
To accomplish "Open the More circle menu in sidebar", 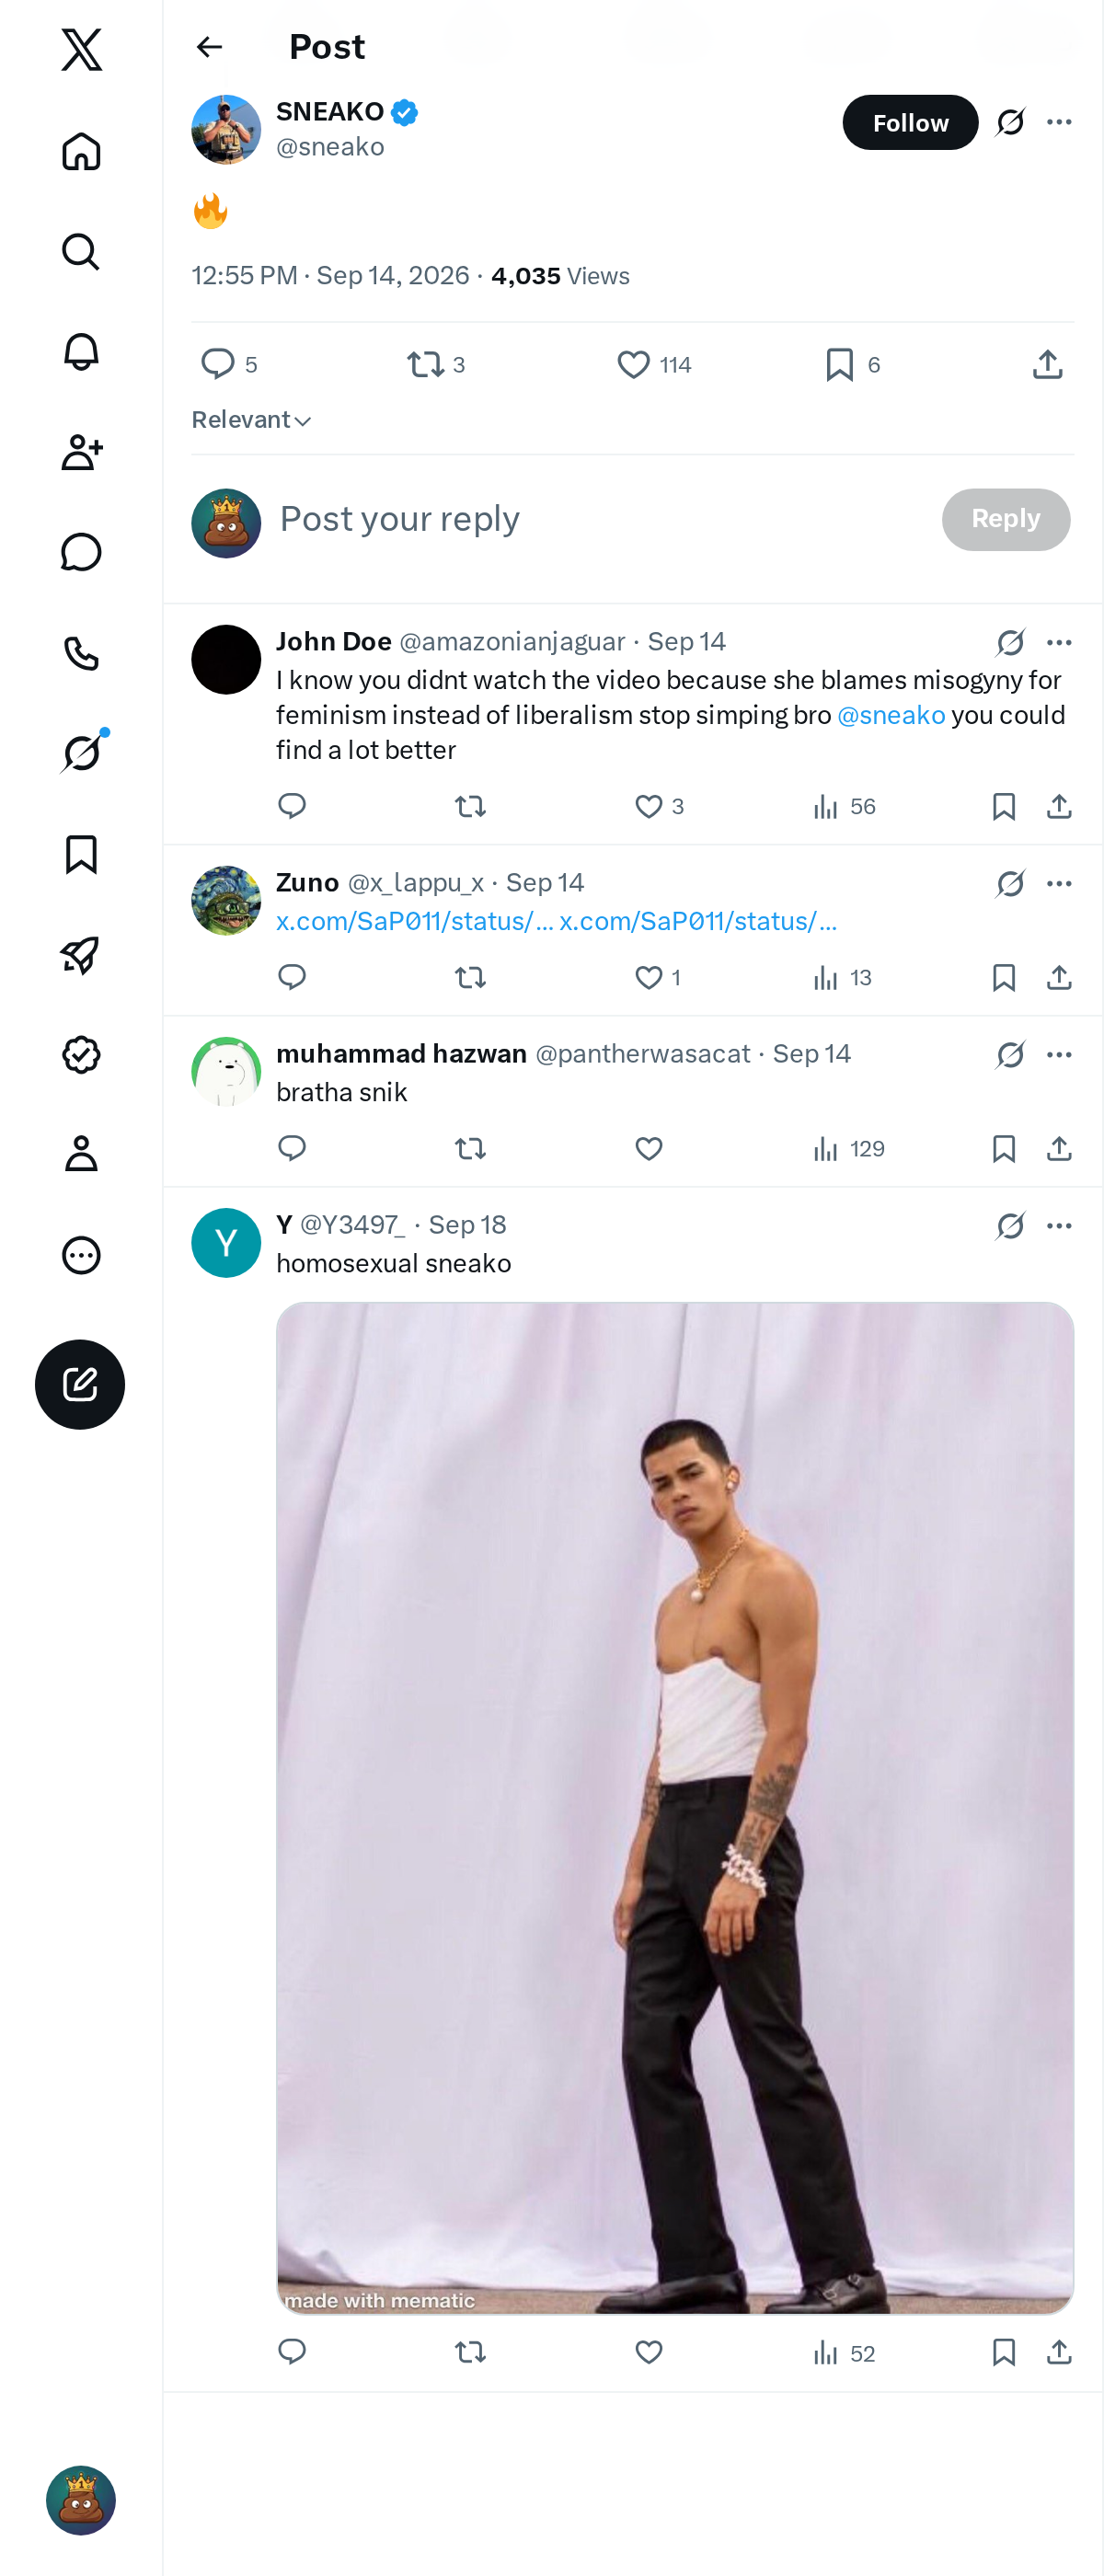I will 81,1255.
